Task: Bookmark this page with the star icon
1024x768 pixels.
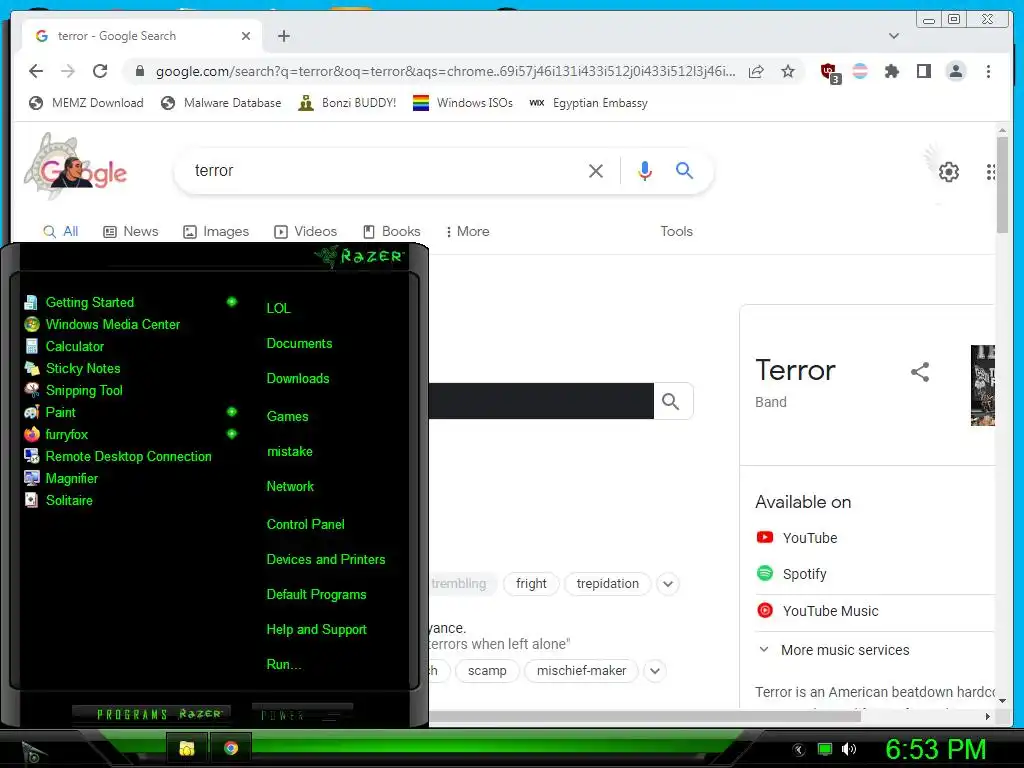Action: (788, 71)
